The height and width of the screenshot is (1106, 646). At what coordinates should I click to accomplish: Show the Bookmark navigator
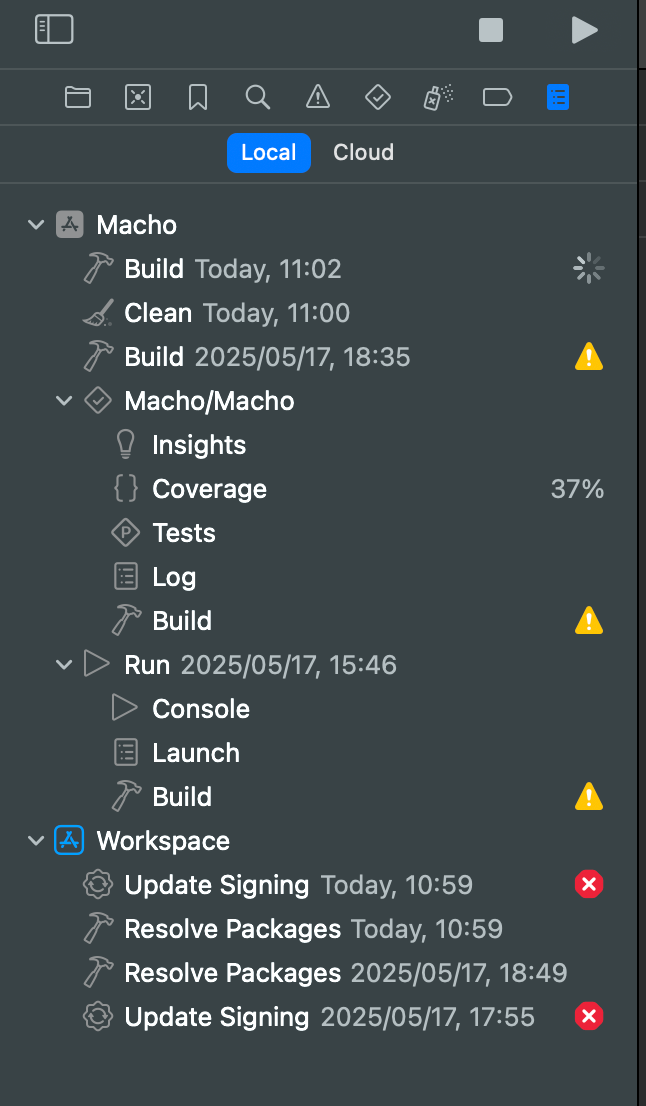[x=198, y=97]
